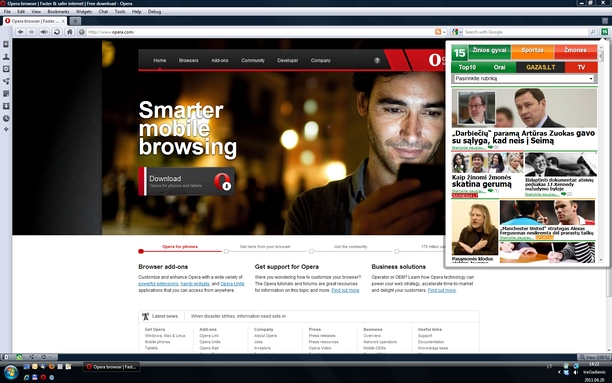The width and height of the screenshot is (612, 383).
Task: Toggle the panels sidebar from status bar
Action: click(6, 357)
